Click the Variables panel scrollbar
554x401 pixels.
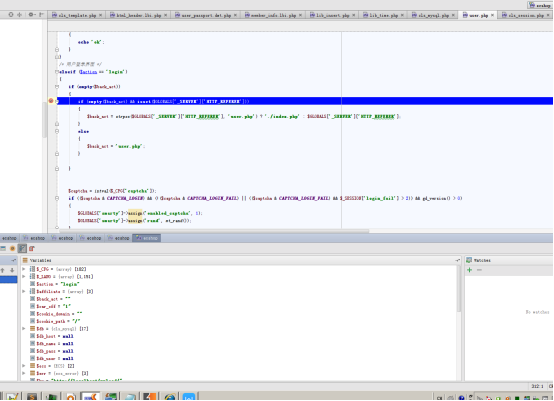coord(459,289)
